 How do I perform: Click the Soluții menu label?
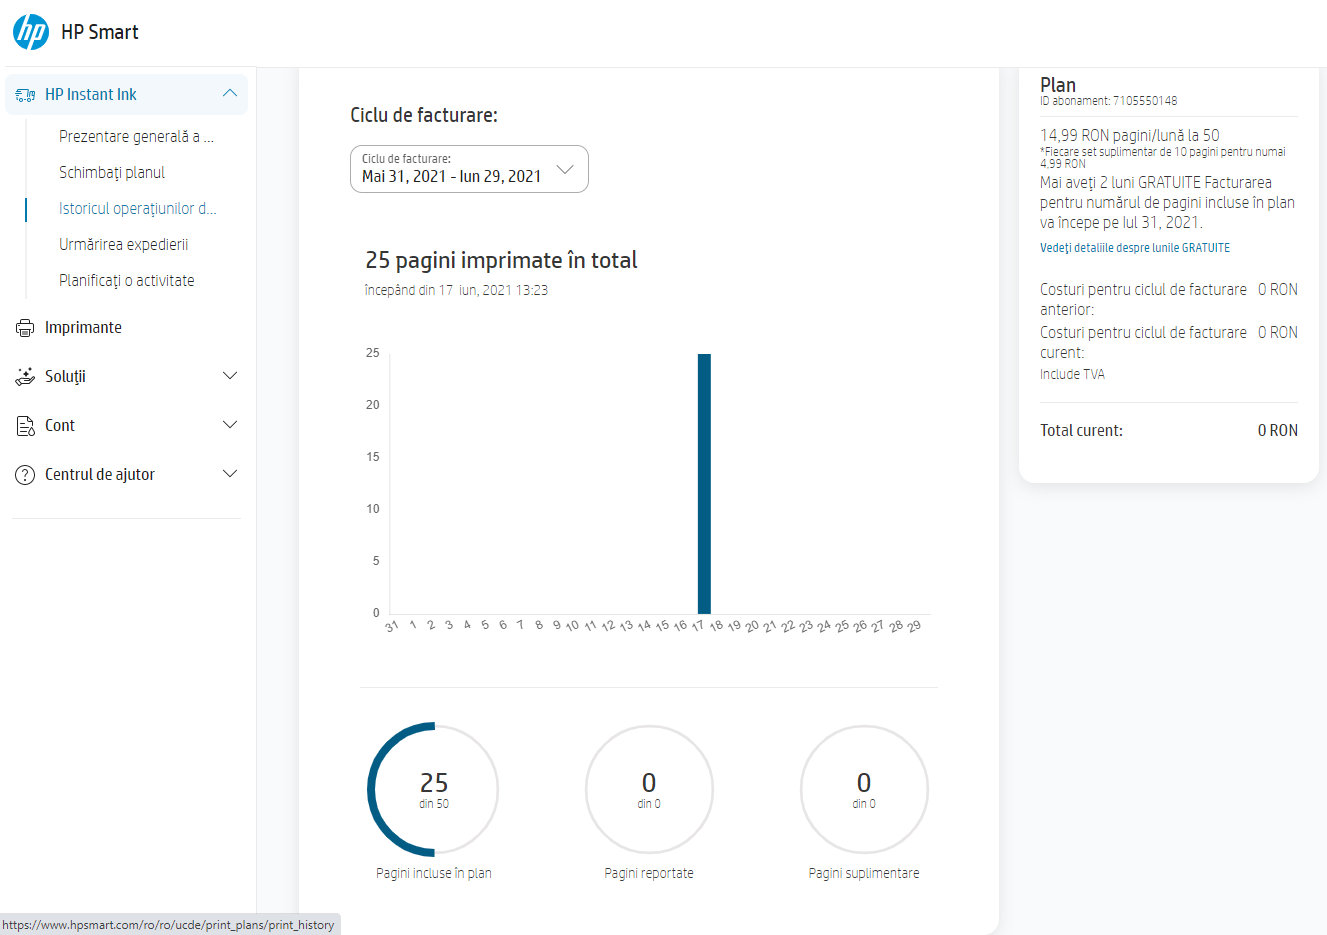pos(65,376)
